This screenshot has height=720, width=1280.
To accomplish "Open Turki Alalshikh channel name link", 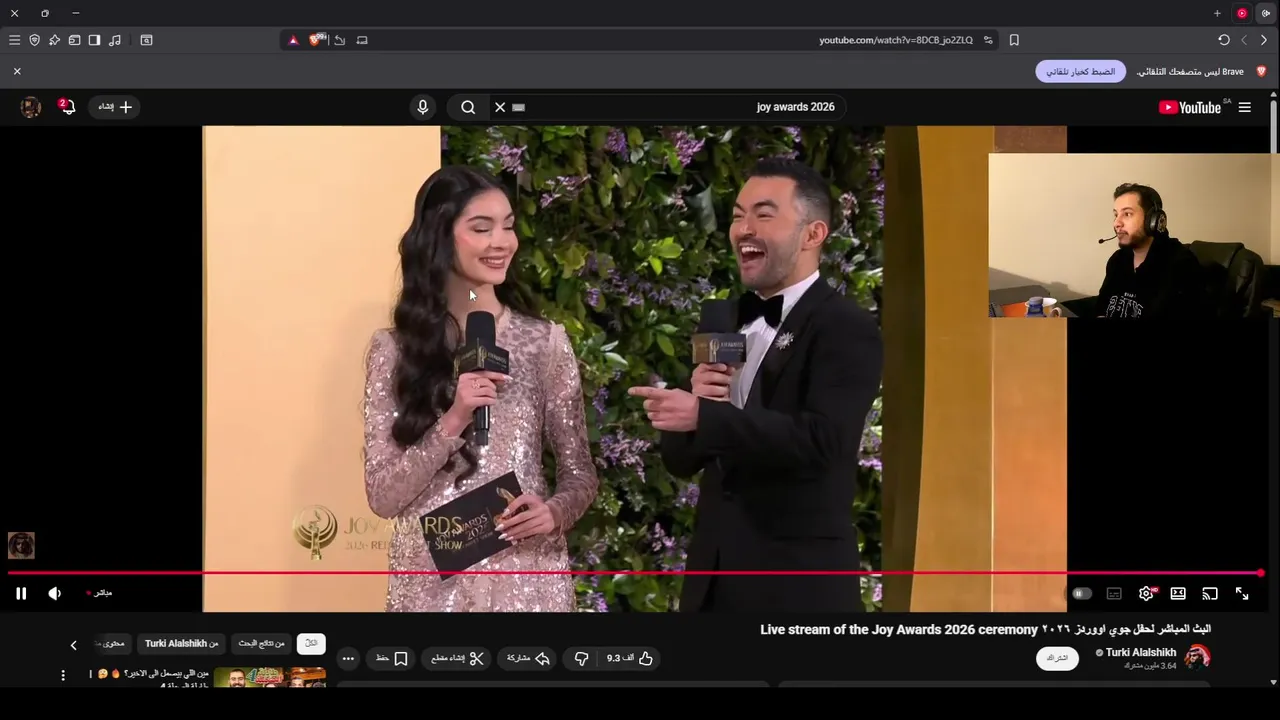I will pos(1141,652).
